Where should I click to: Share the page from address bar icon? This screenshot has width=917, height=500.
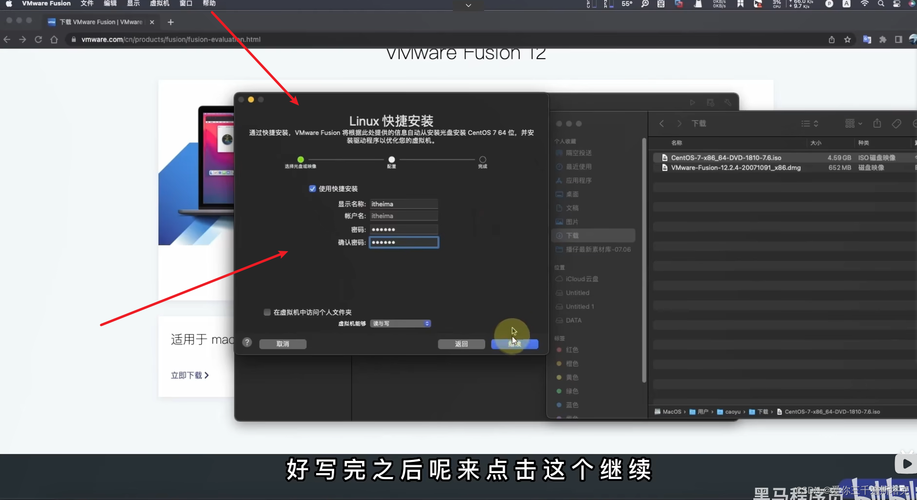tap(832, 40)
